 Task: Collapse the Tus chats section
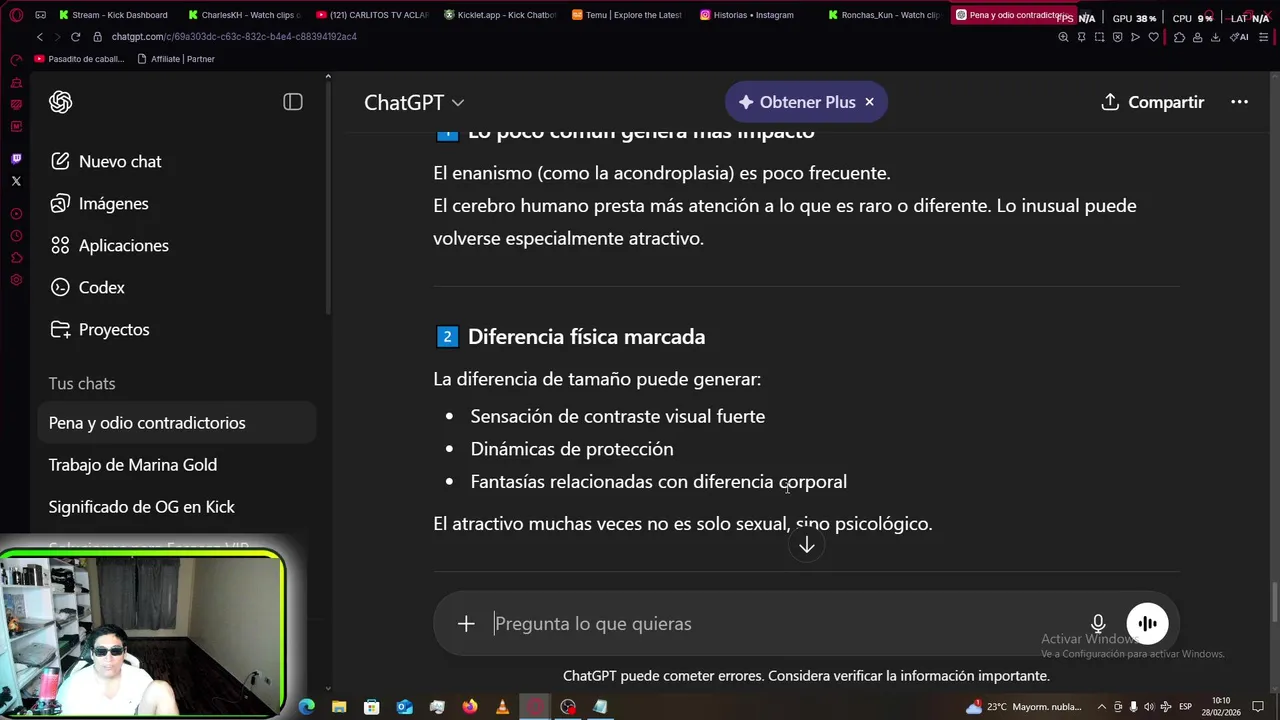click(82, 383)
